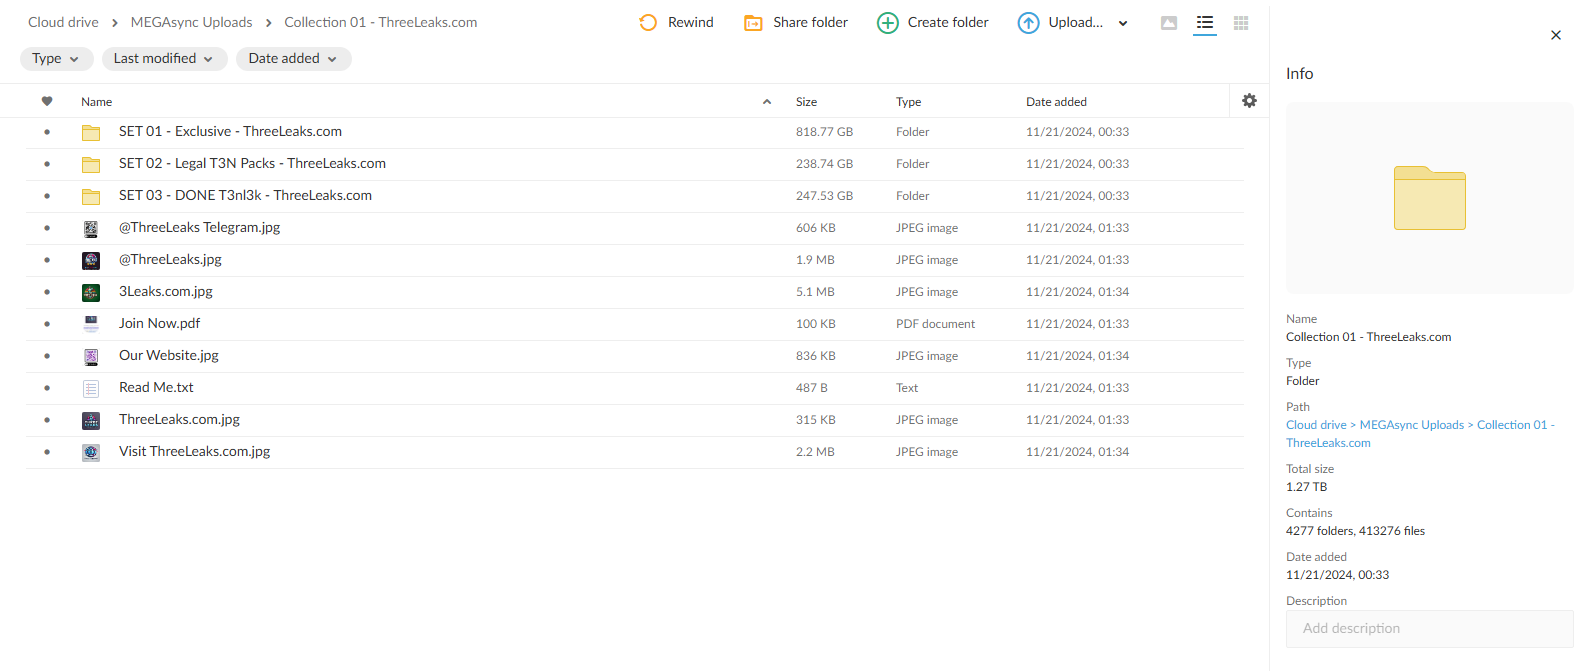Viewport: 1590px width, 671px height.
Task: Open the Last modified filter dropdown
Action: 164,59
